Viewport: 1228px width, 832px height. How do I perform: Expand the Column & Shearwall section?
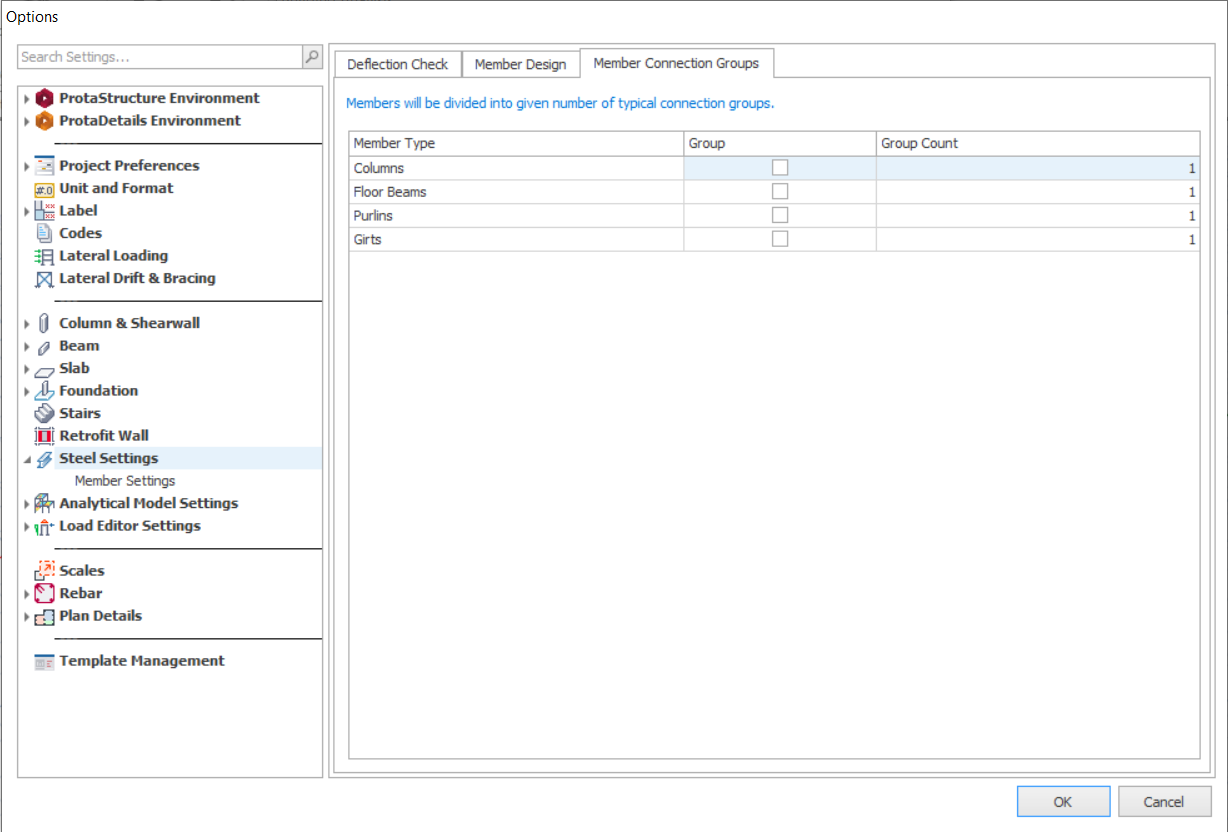coord(25,323)
